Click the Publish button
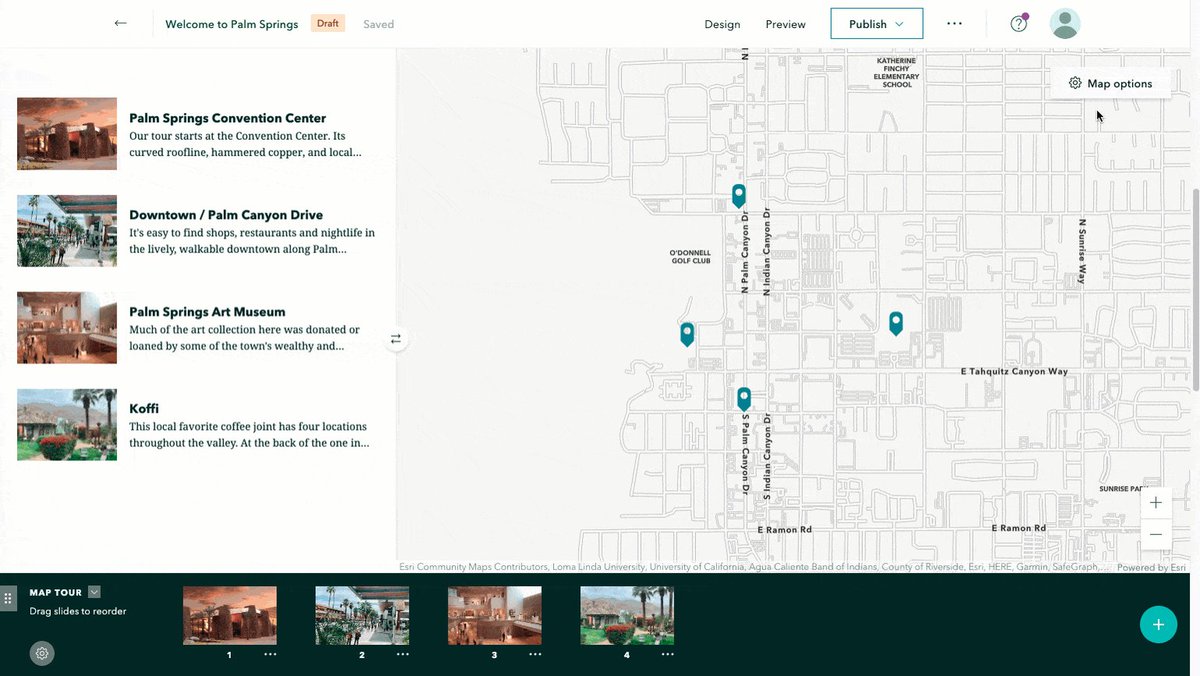Screen dimensions: 1200x676 [868, 23]
